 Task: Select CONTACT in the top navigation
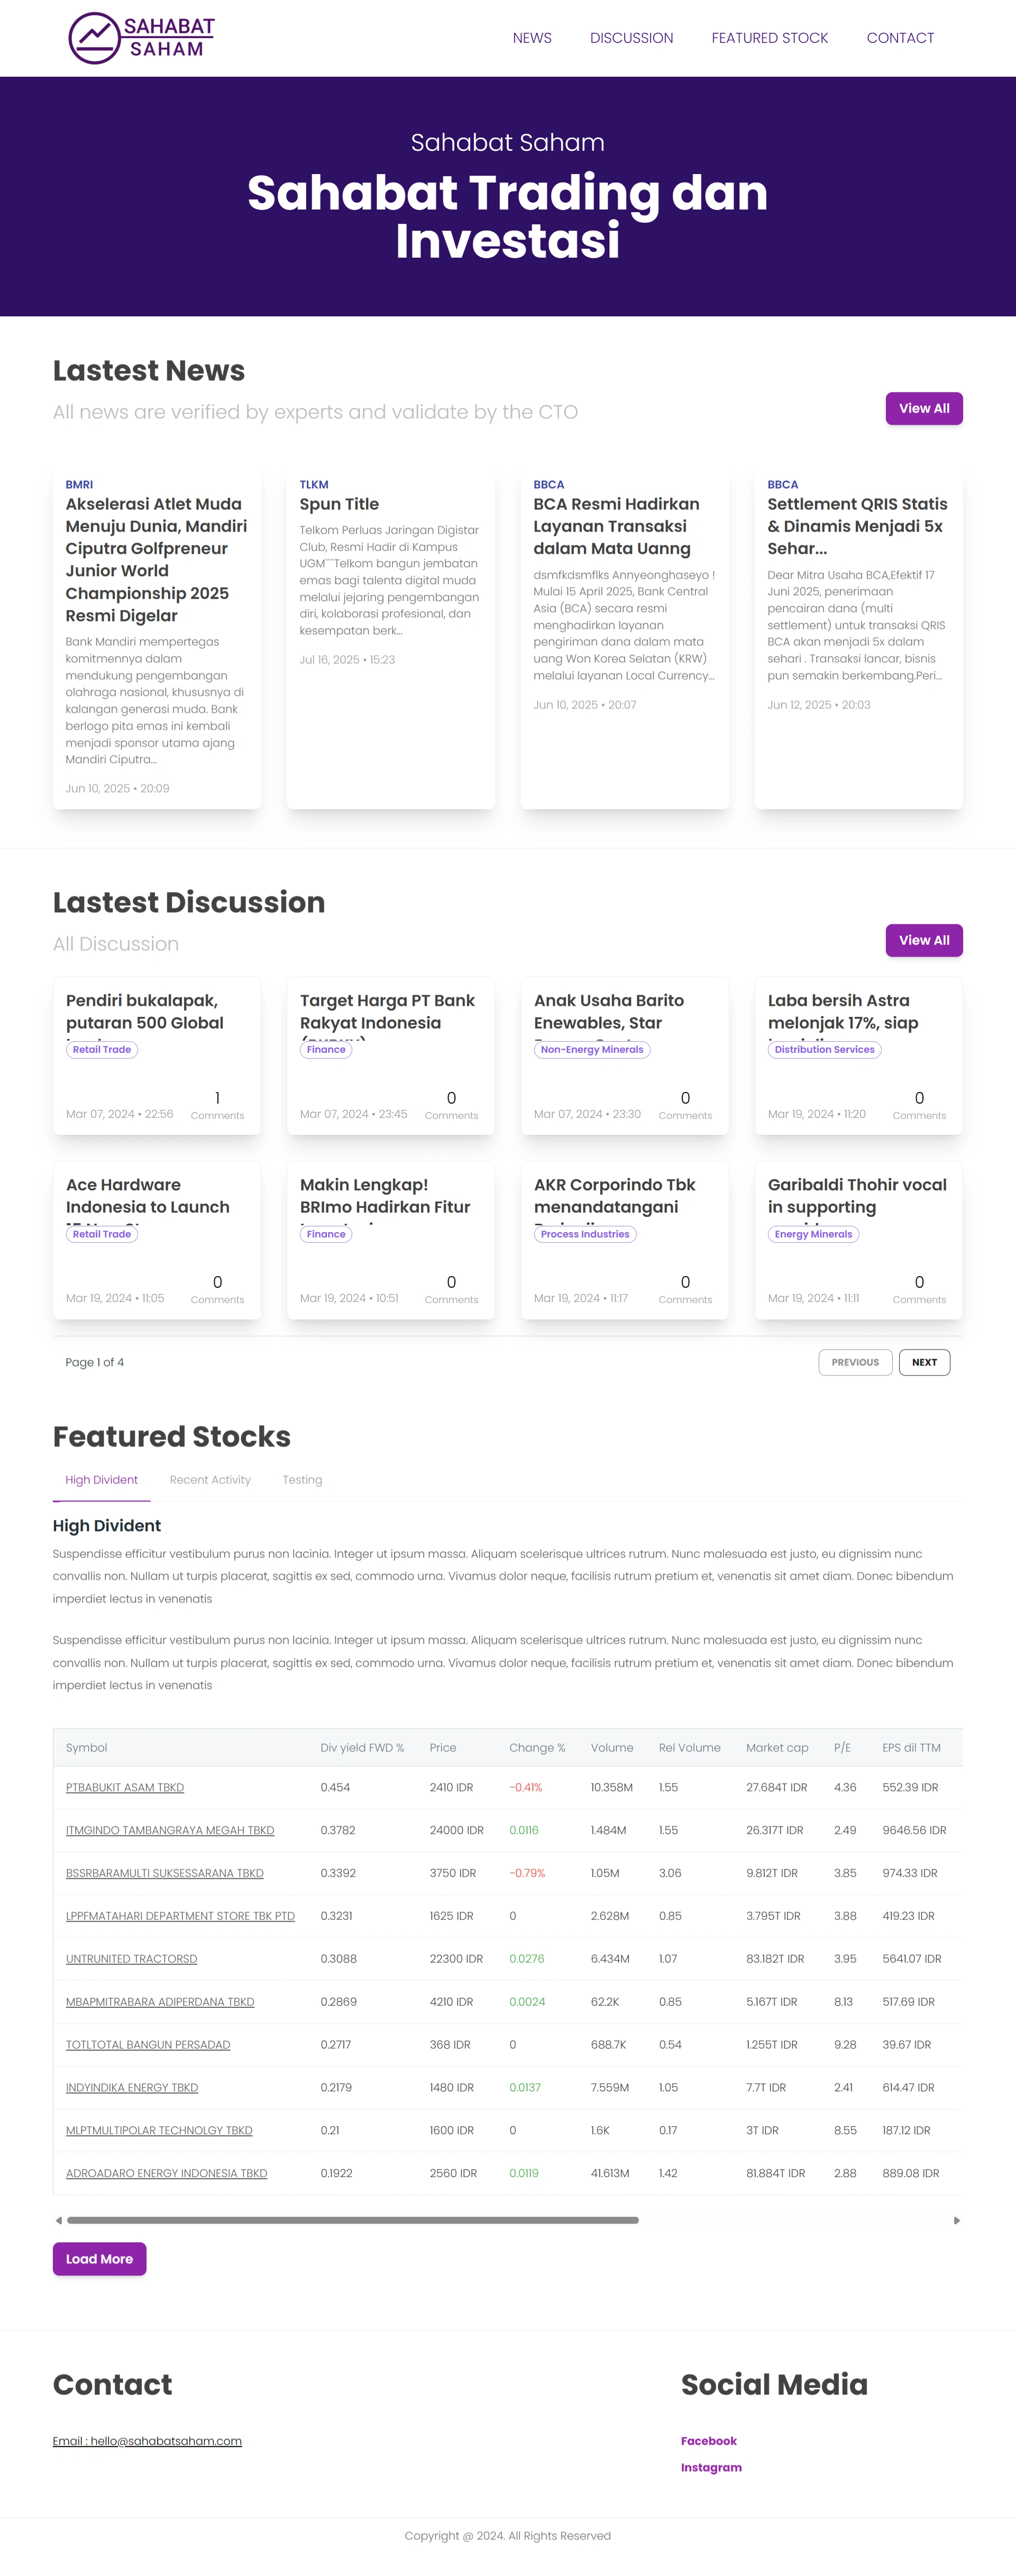[x=900, y=38]
